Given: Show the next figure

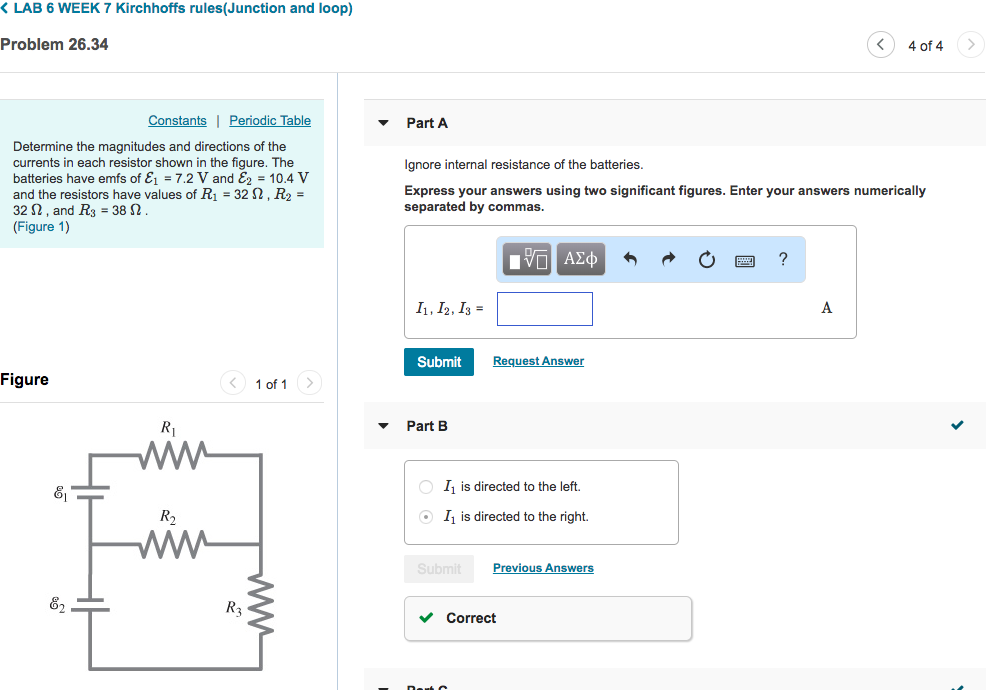Looking at the screenshot, I should click(310, 383).
